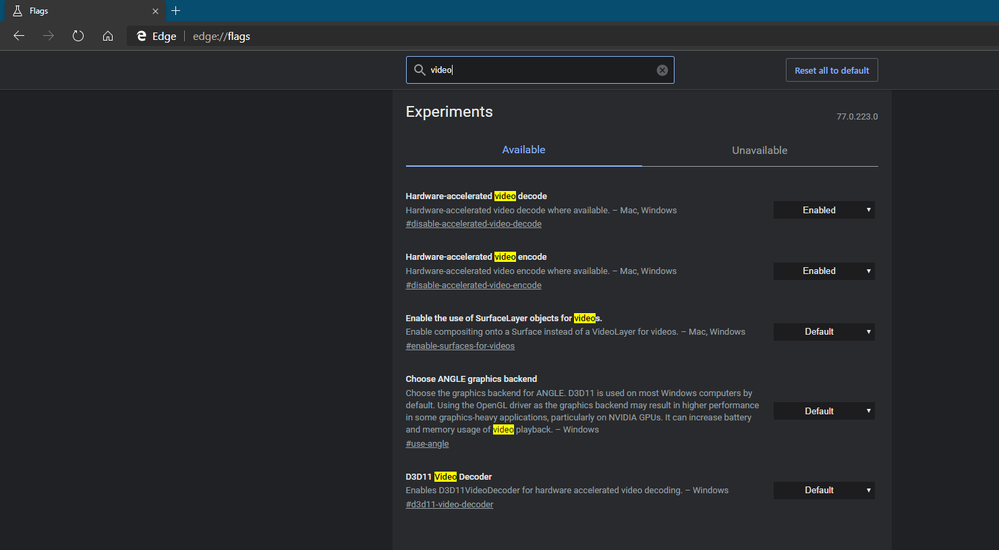Open the #use-angle link
999x550 pixels.
coord(427,444)
